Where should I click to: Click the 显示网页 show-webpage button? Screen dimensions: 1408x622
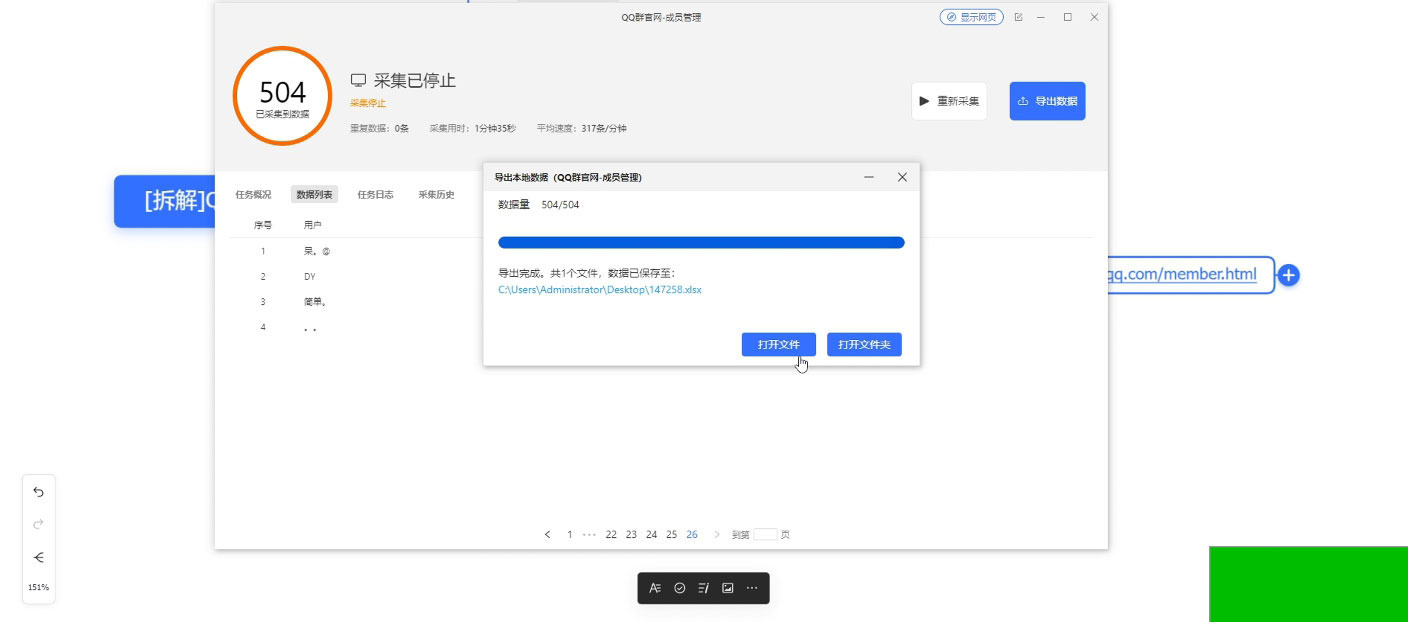(x=971, y=17)
